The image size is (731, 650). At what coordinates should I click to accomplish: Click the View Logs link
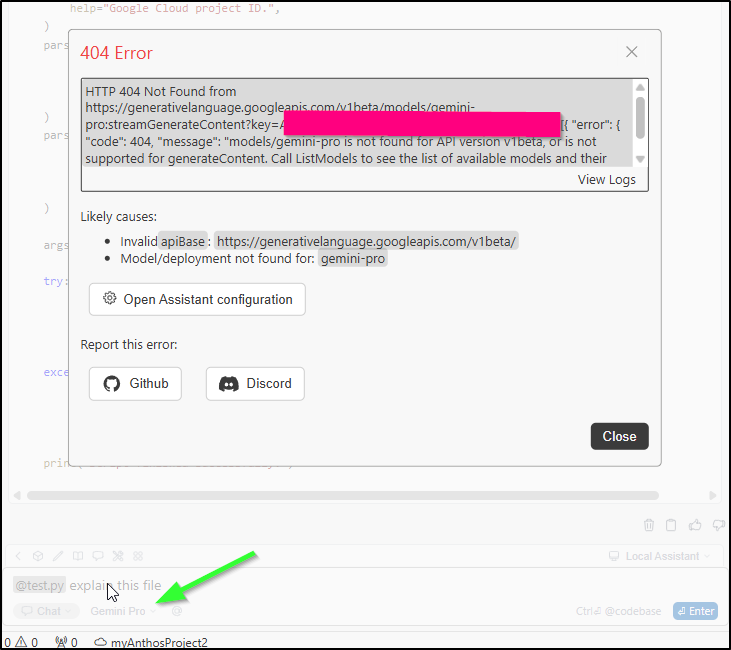[x=607, y=180]
